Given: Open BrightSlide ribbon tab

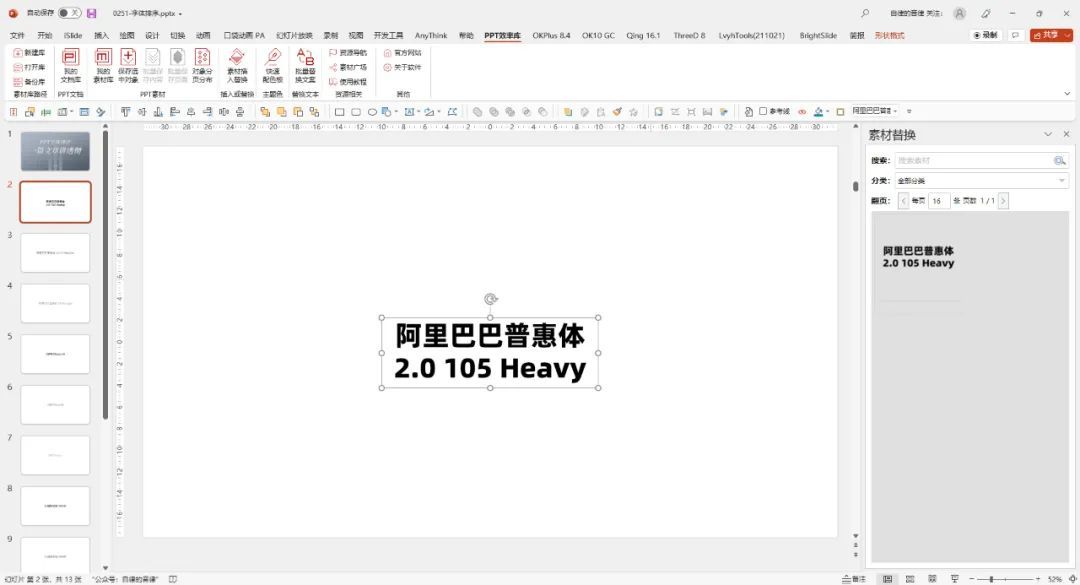Looking at the screenshot, I should click(818, 35).
